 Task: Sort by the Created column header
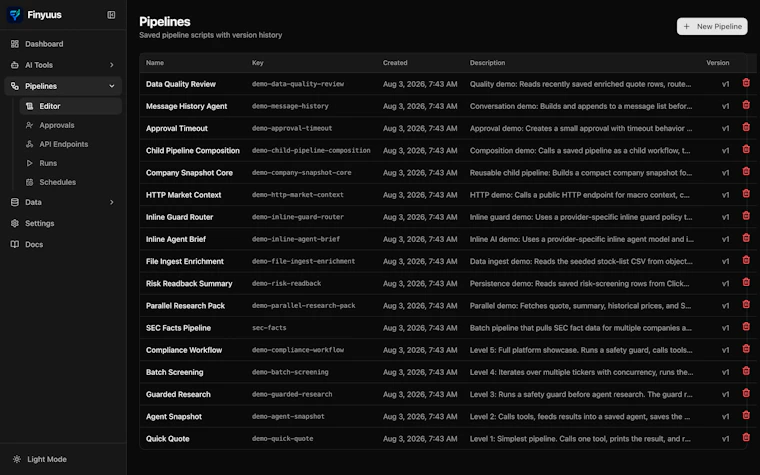pos(395,63)
